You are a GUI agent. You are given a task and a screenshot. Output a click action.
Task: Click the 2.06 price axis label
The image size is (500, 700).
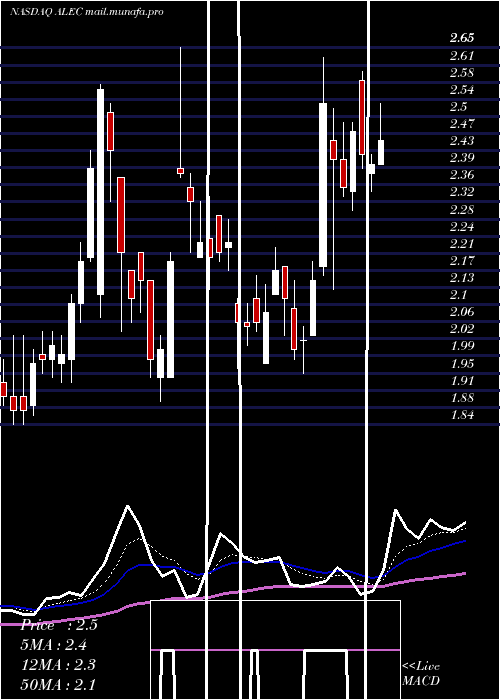(462, 311)
